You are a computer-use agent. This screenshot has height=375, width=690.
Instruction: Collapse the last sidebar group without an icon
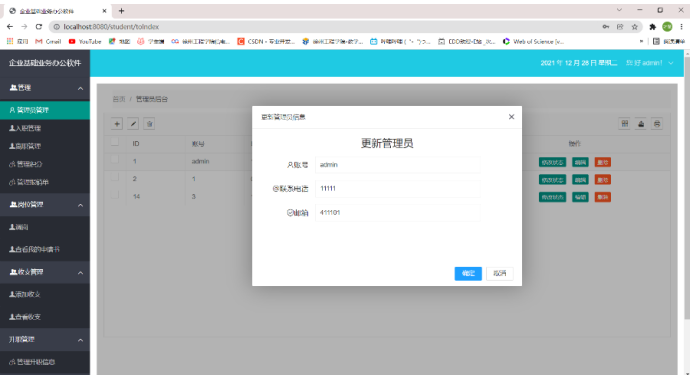tap(45, 340)
